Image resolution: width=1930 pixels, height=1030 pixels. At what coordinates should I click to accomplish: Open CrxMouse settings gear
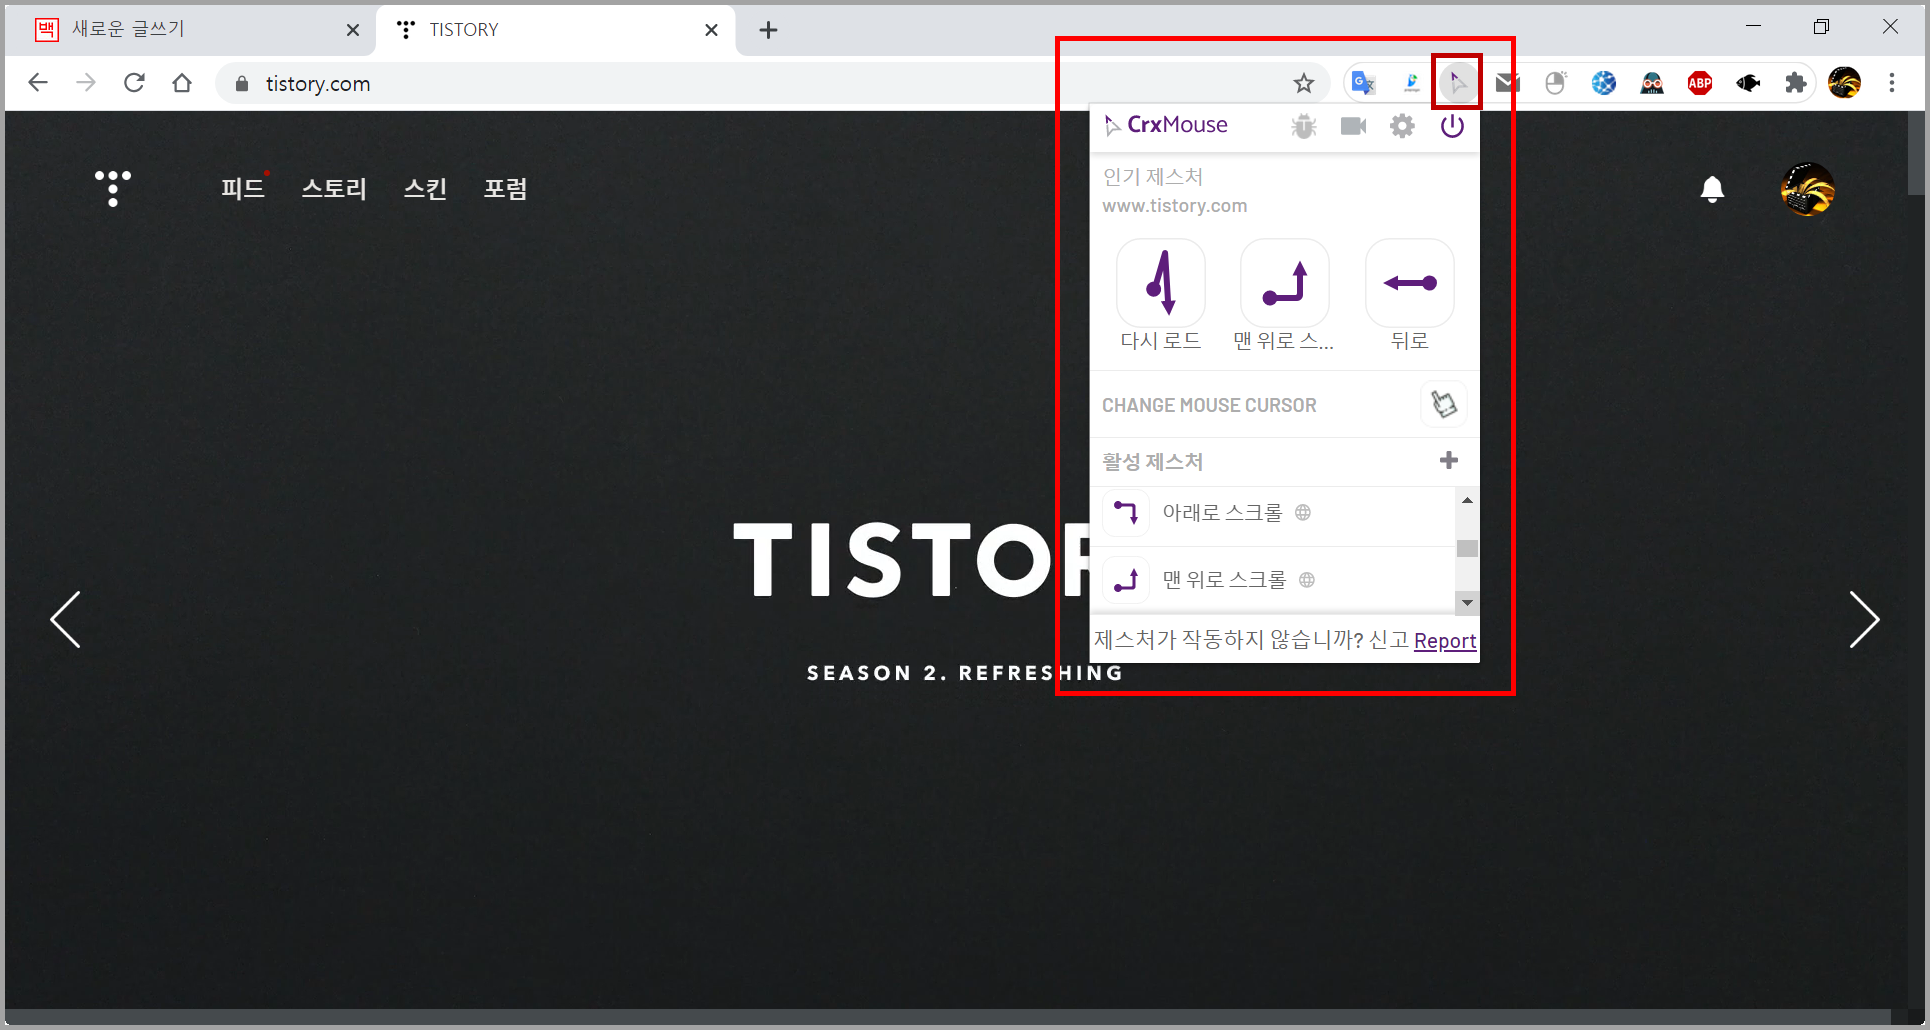pyautogui.click(x=1403, y=126)
